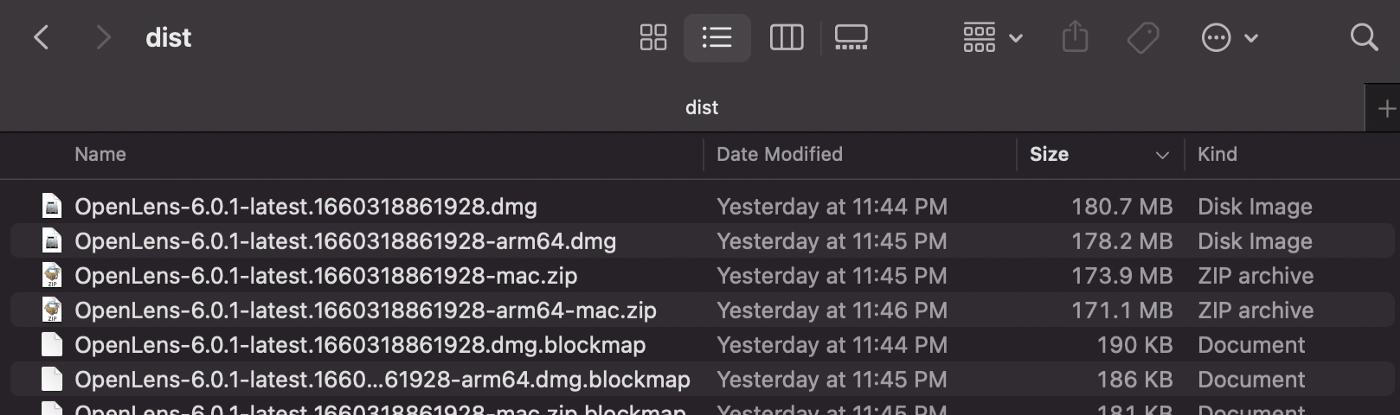Switch to gallery view

(851, 38)
